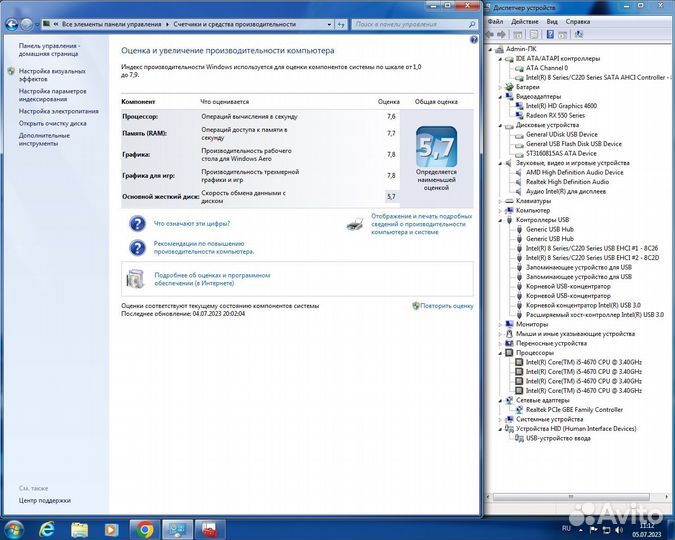The width and height of the screenshot is (675, 540).
Task: Open the address bar history dropdown arrow
Action: click(329, 25)
